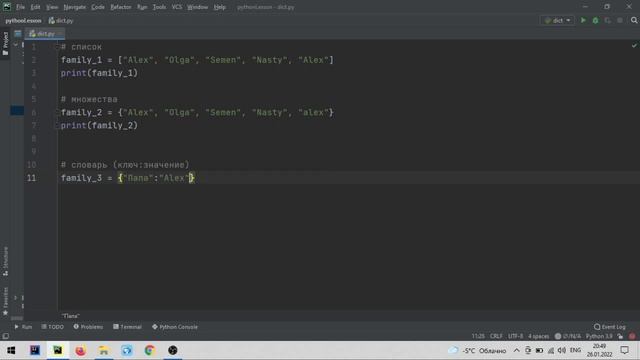This screenshot has width=640, height=360.
Task: Open the Help menu
Action: pyautogui.click(x=220, y=7)
